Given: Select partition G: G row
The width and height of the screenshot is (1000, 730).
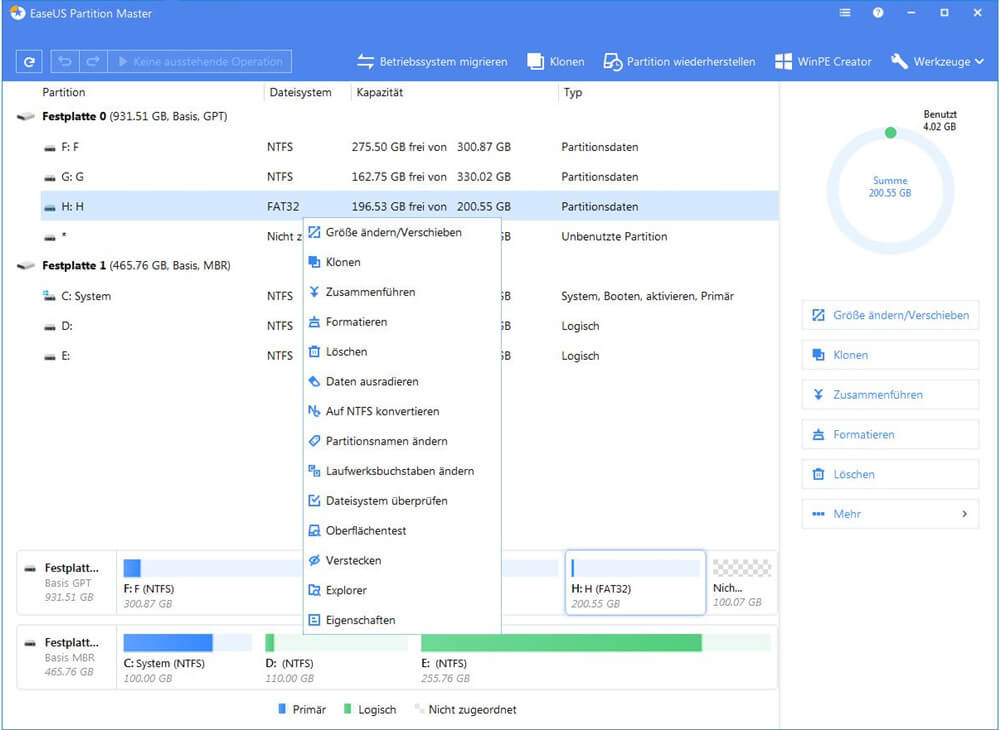Looking at the screenshot, I should click(x=409, y=177).
